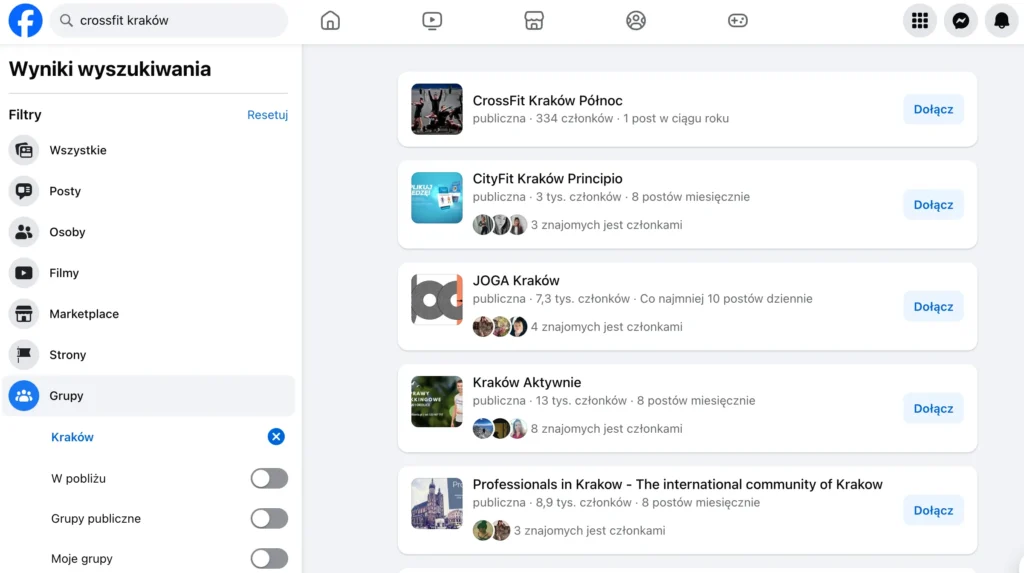Screen dimensions: 1024x573
Task: Click the Filmy play icon
Action: 24,272
